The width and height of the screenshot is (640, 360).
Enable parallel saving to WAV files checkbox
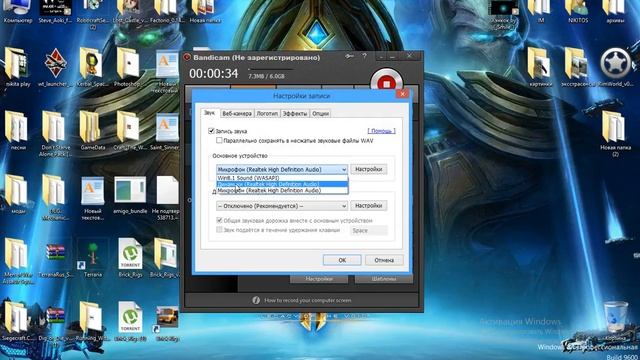coord(219,140)
